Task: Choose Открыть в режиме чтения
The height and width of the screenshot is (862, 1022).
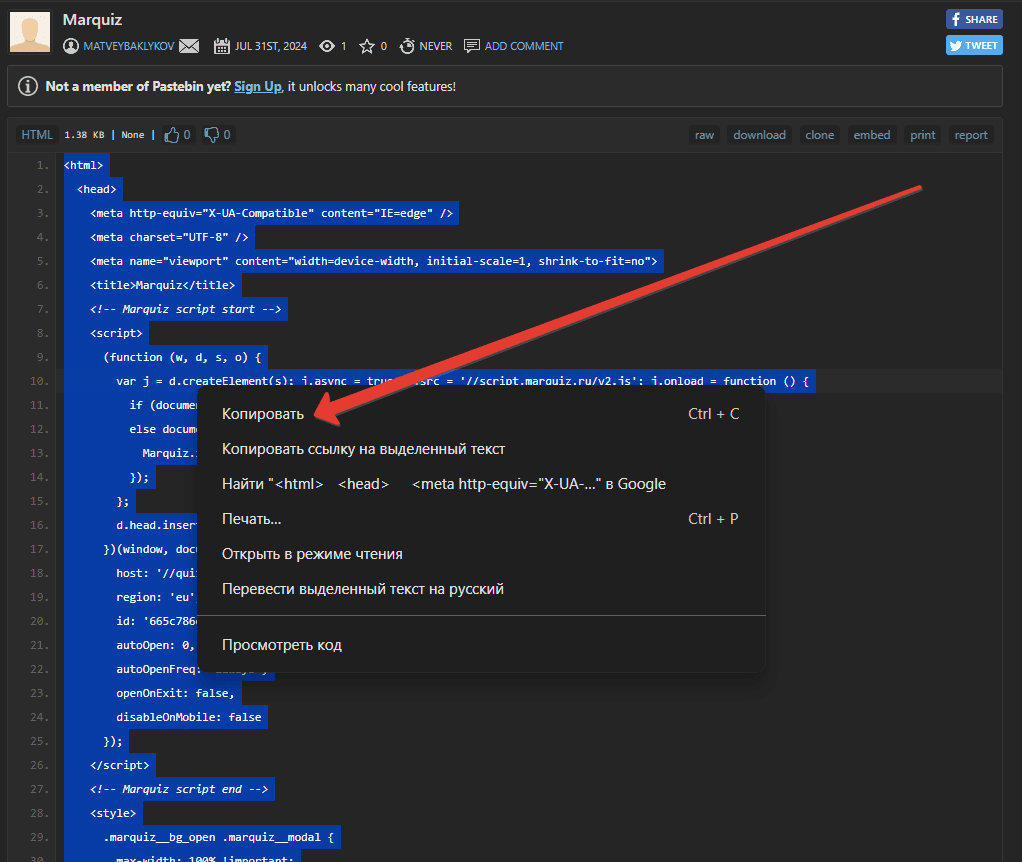Action: coord(481,554)
